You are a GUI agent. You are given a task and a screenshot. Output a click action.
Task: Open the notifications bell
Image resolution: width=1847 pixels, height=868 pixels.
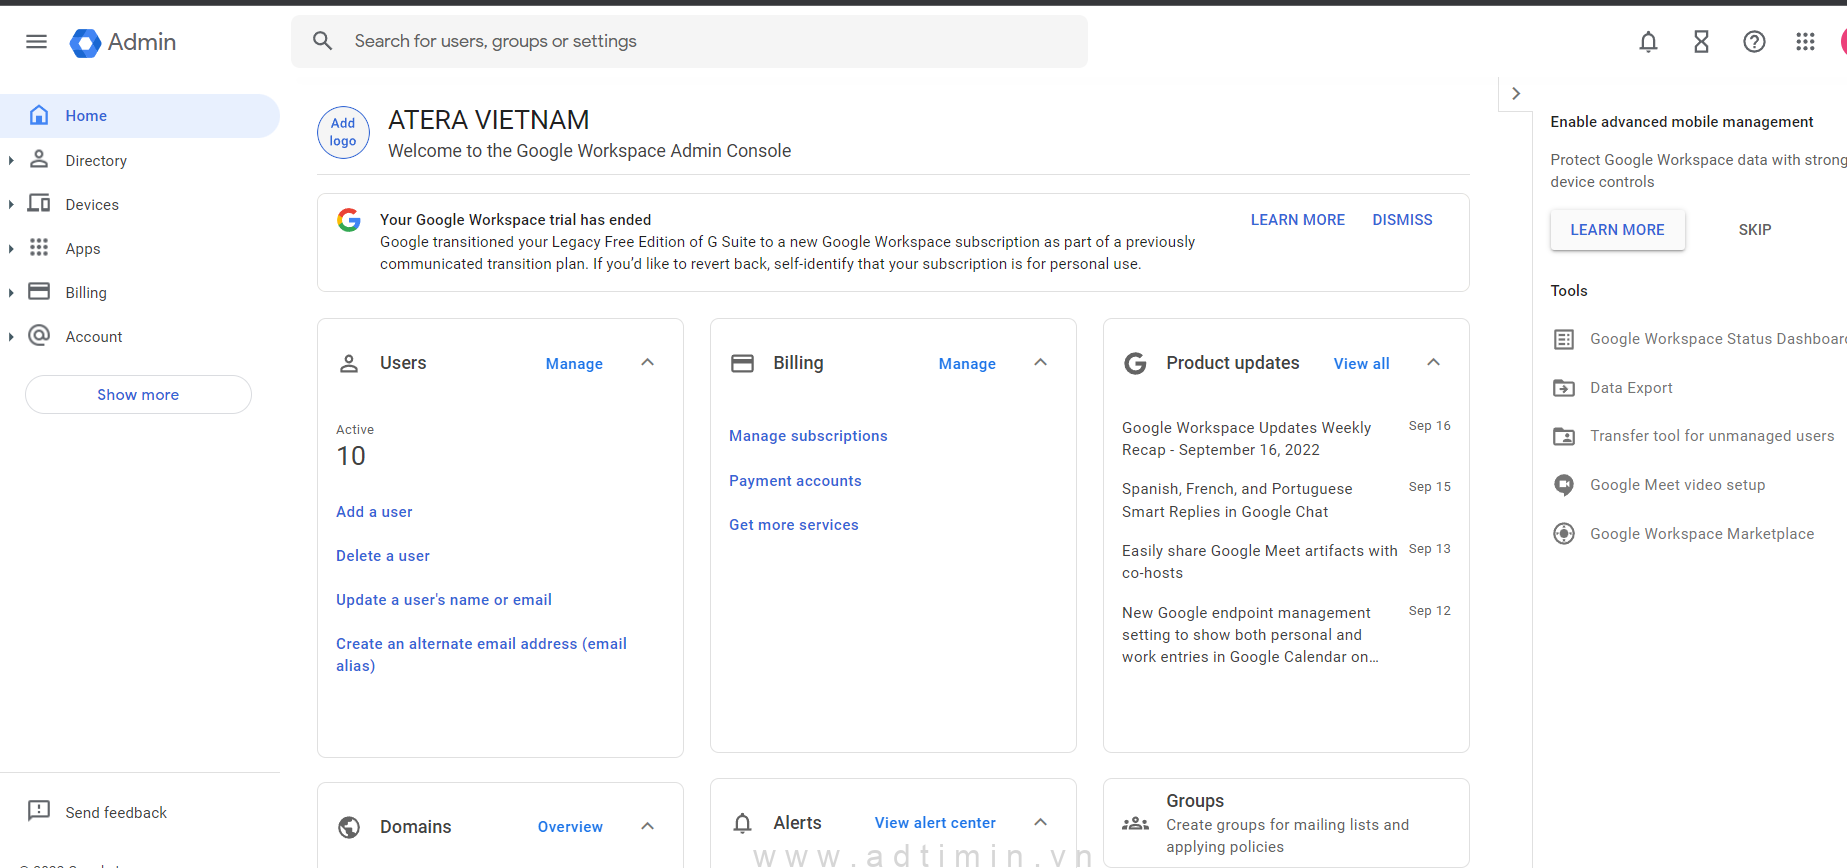[x=1648, y=42]
